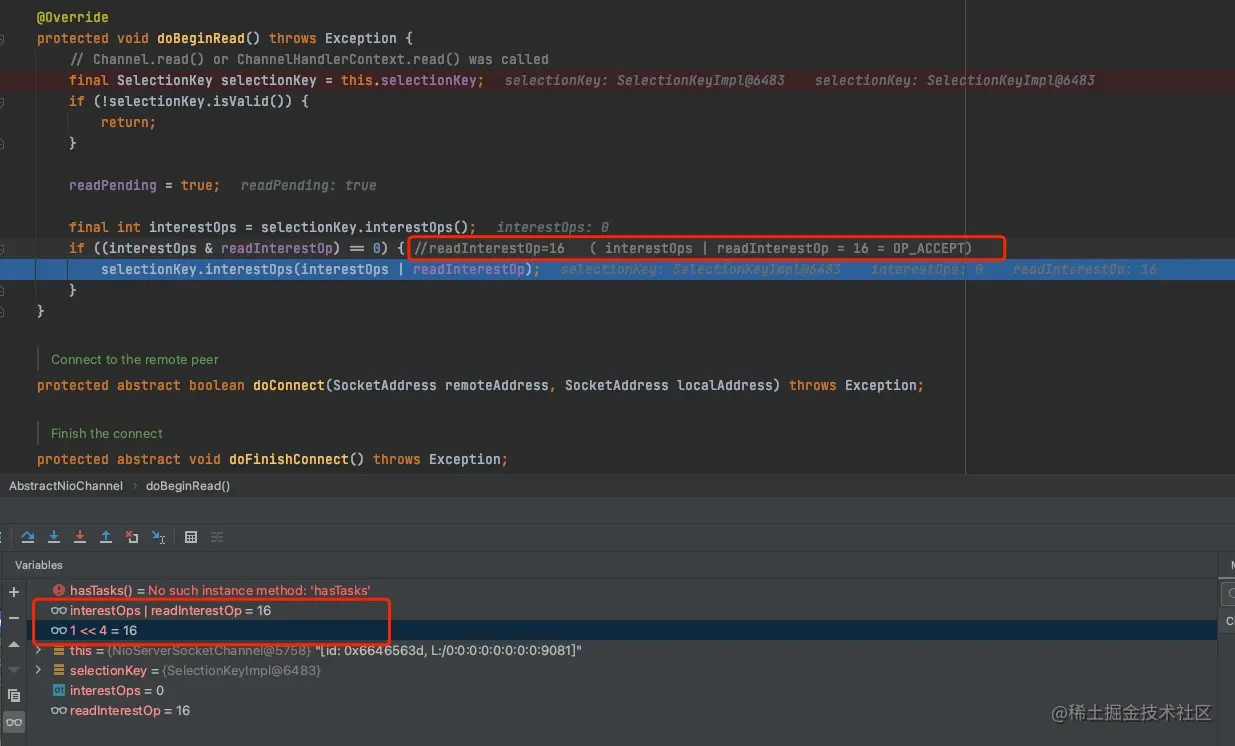Open the doBeginRead() breadcrumb
1235x746 pixels.
pyautogui.click(x=188, y=486)
